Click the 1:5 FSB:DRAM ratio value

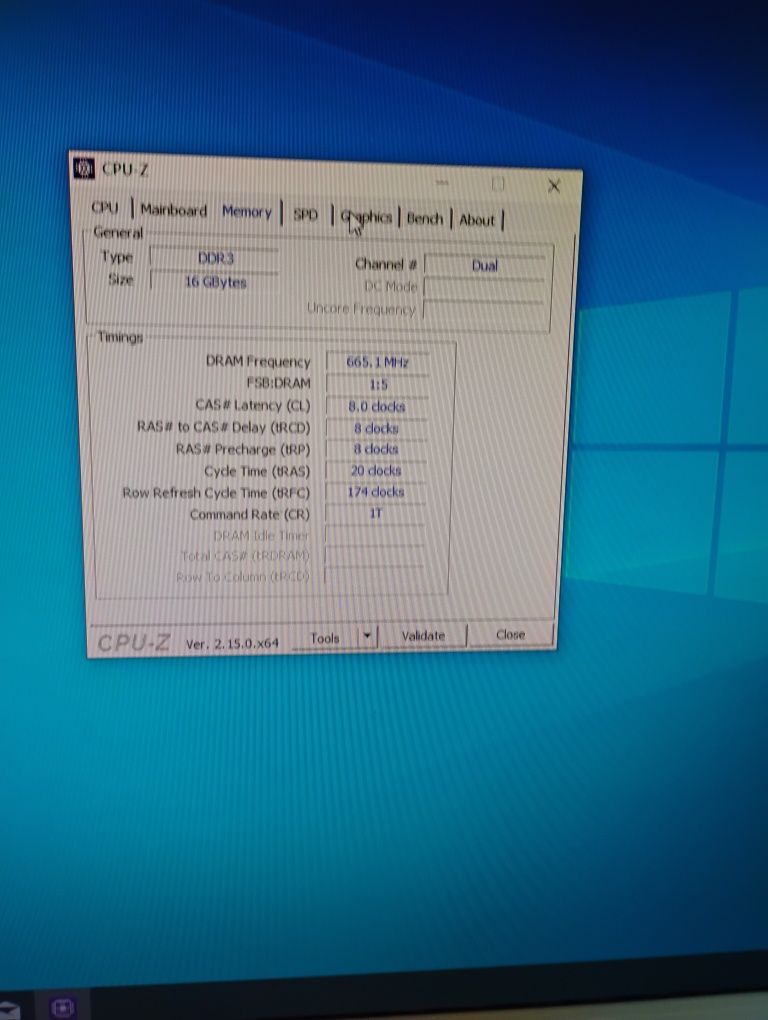coord(377,384)
